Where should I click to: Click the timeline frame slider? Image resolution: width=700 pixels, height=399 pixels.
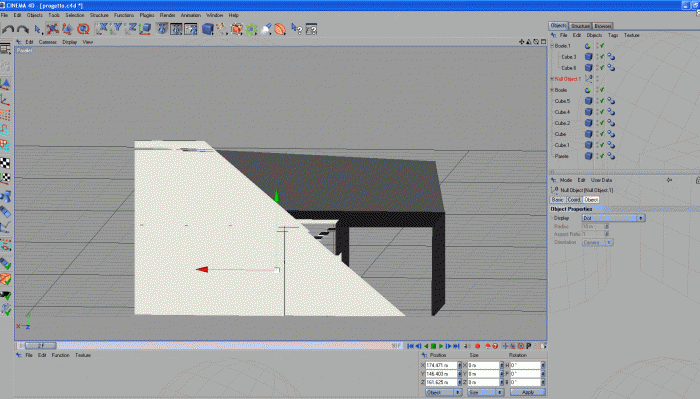[41, 345]
